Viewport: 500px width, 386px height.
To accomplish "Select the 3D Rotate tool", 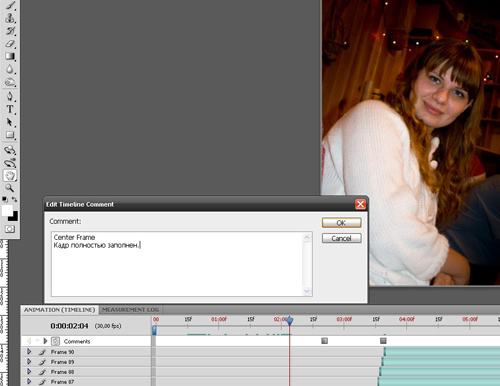I will click(x=10, y=150).
